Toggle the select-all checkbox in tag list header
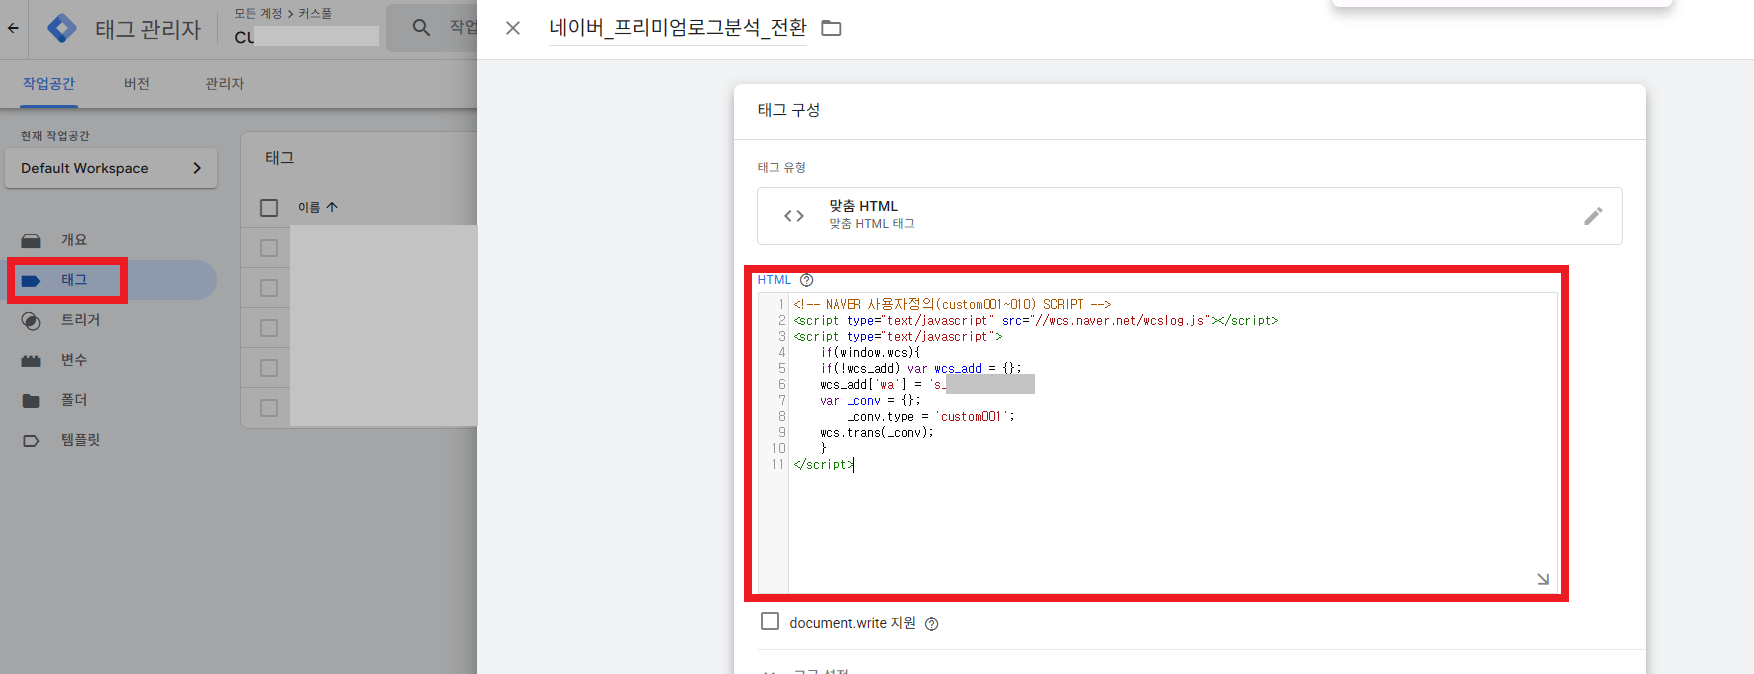The image size is (1754, 674). tap(269, 208)
